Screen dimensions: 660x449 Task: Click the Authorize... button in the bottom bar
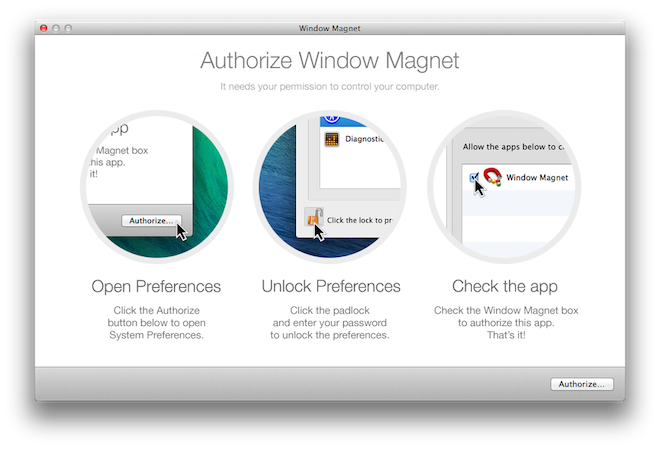click(581, 384)
